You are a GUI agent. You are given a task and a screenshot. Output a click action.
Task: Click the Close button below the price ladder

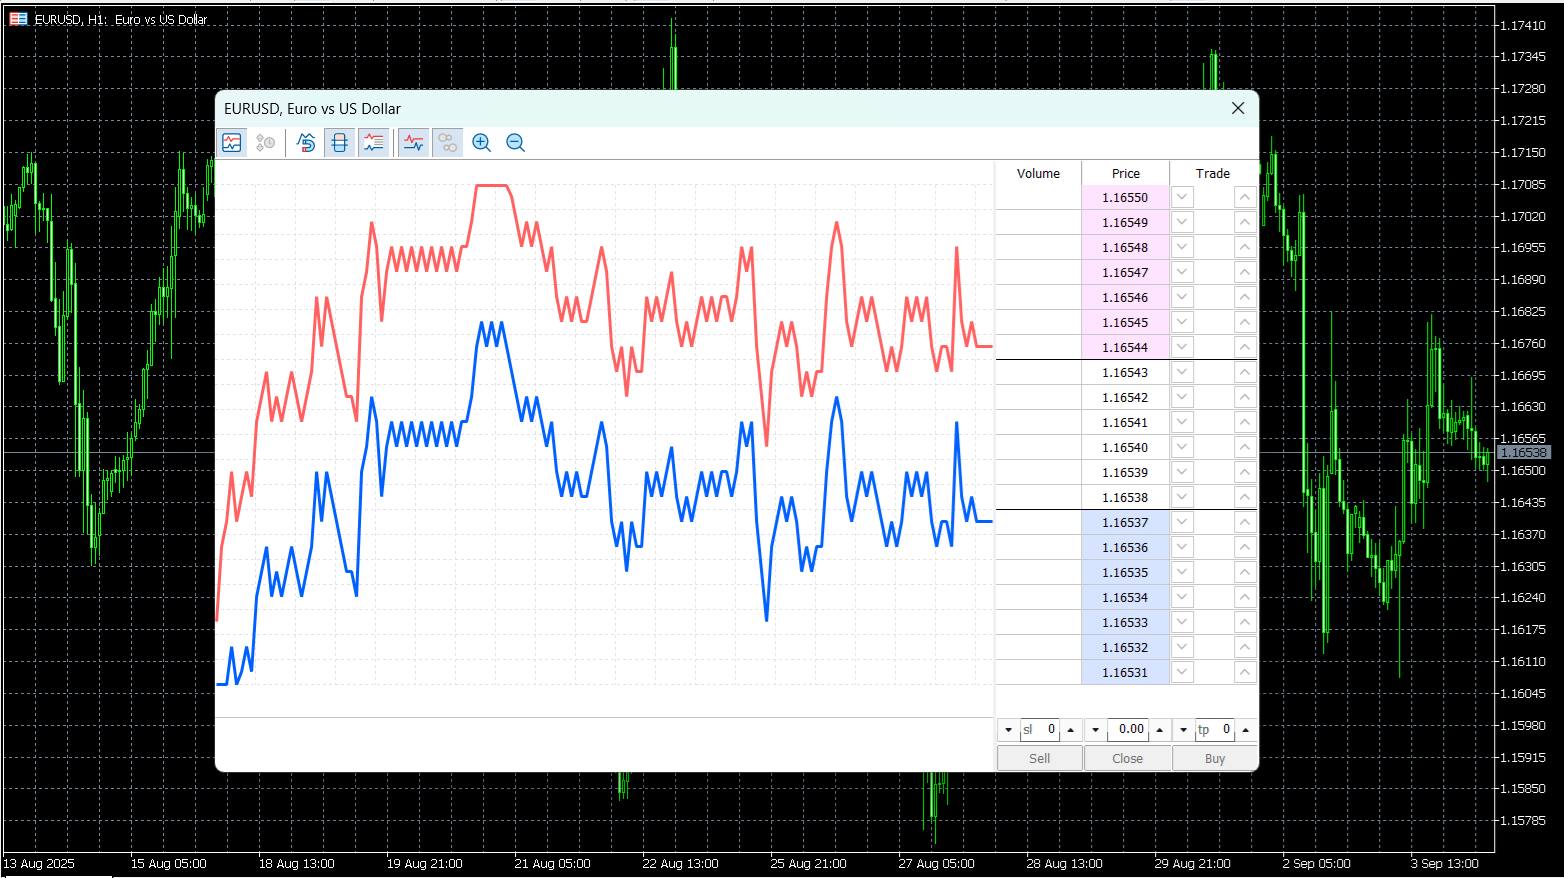1127,758
